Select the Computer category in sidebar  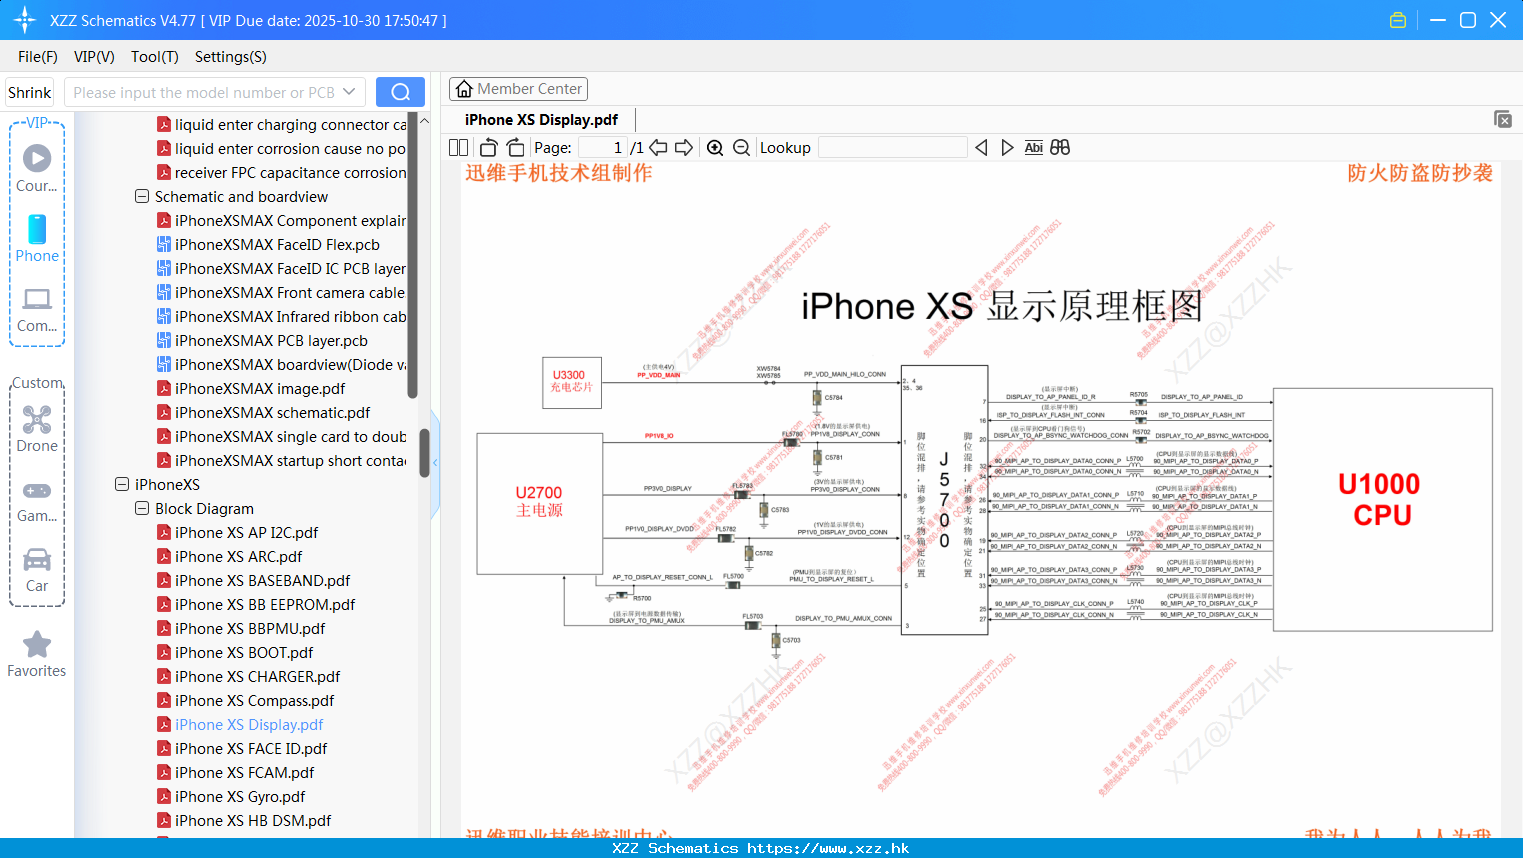coord(37,309)
